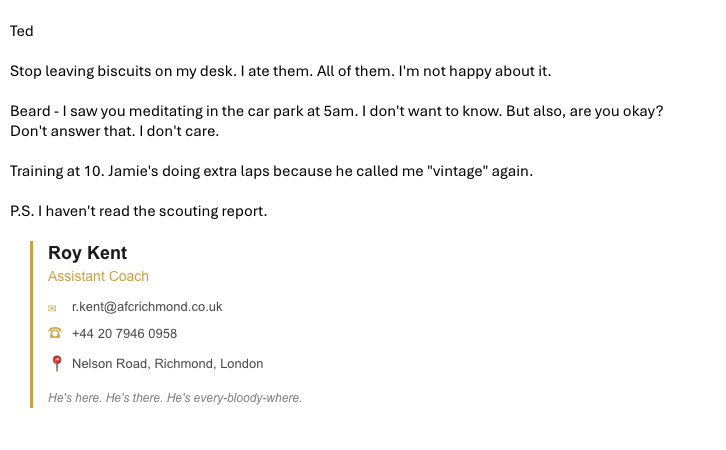Click the Roy Kent signature name
This screenshot has width=726, height=450.
pos(88,254)
